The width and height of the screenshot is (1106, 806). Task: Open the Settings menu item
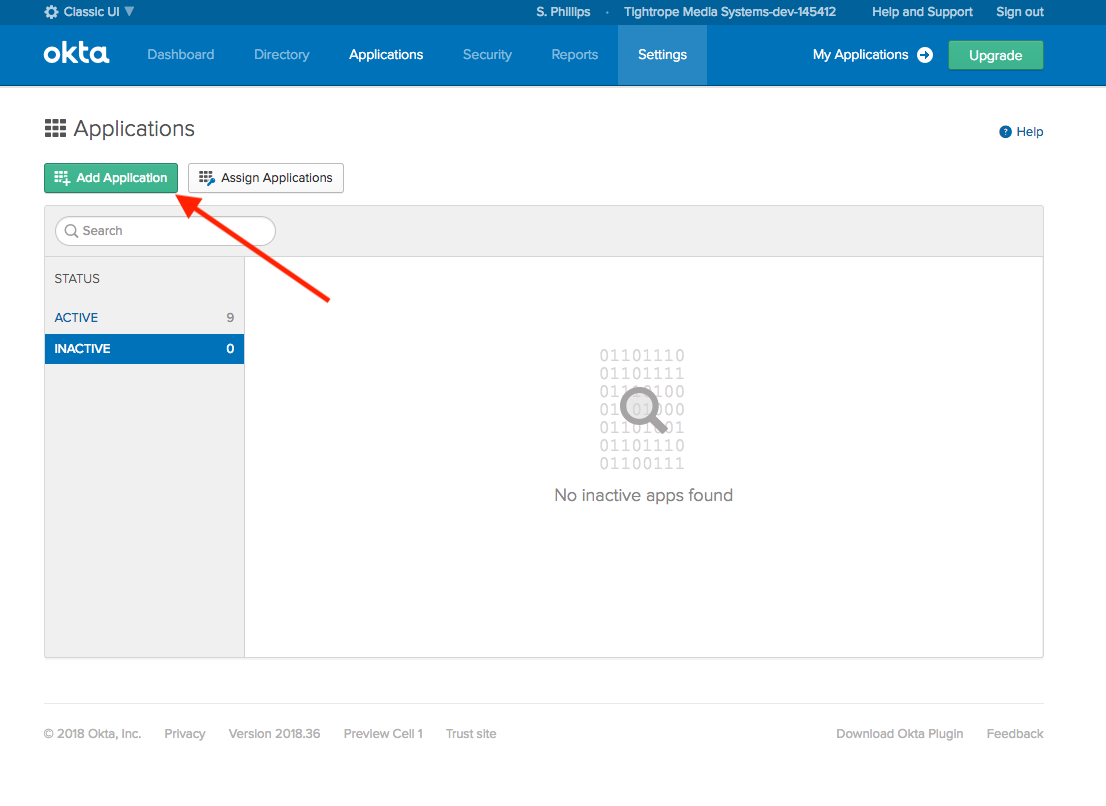[x=662, y=55]
